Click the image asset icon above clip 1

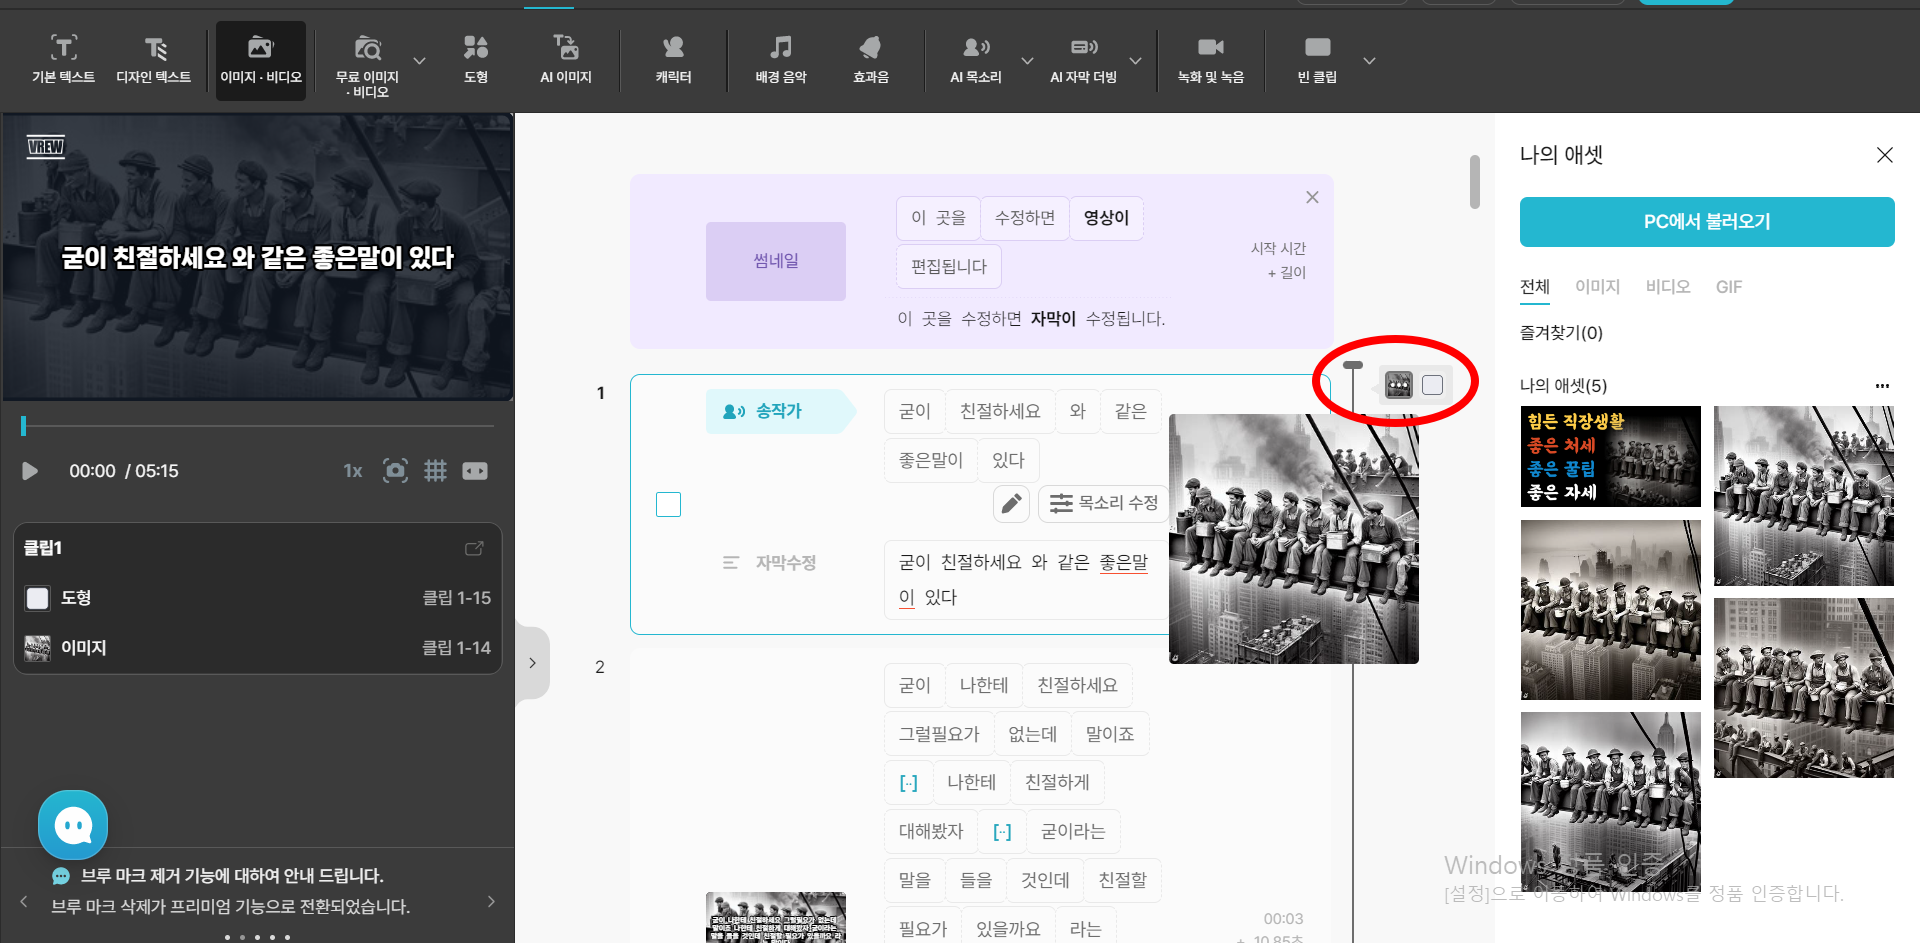pyautogui.click(x=1399, y=385)
